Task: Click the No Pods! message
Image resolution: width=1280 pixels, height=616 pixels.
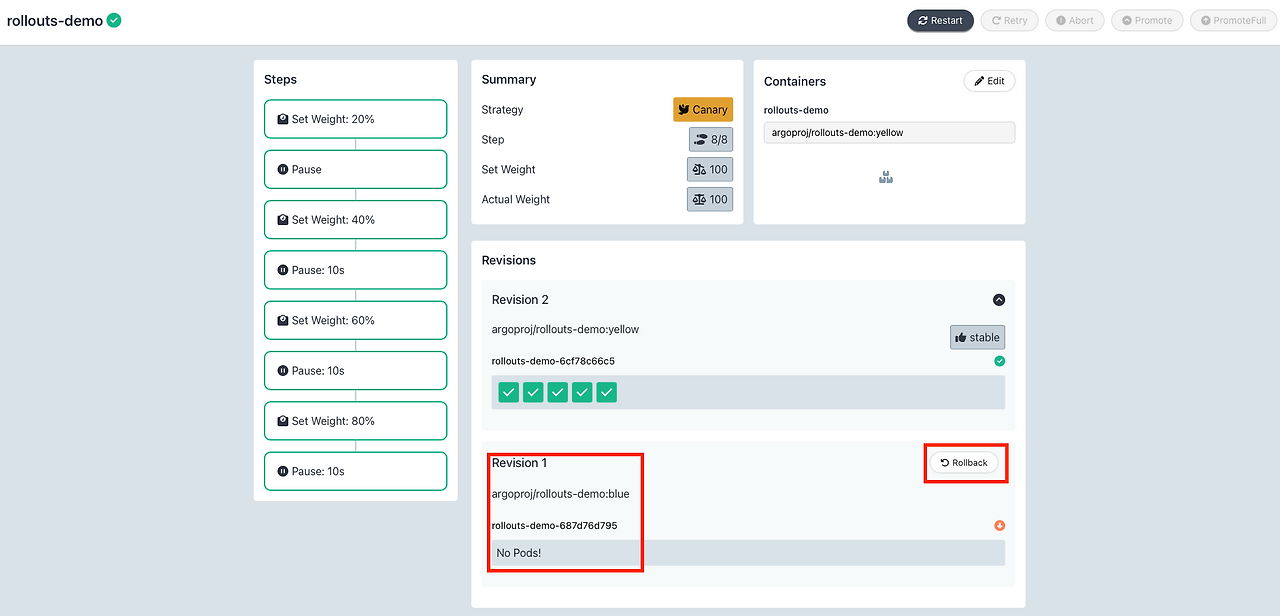Action: coord(519,553)
